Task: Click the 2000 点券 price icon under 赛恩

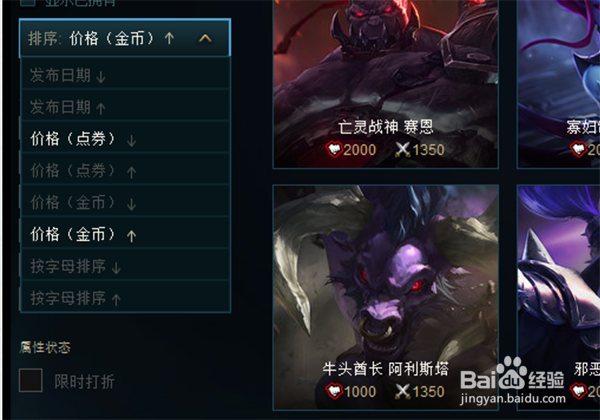Action: click(334, 149)
